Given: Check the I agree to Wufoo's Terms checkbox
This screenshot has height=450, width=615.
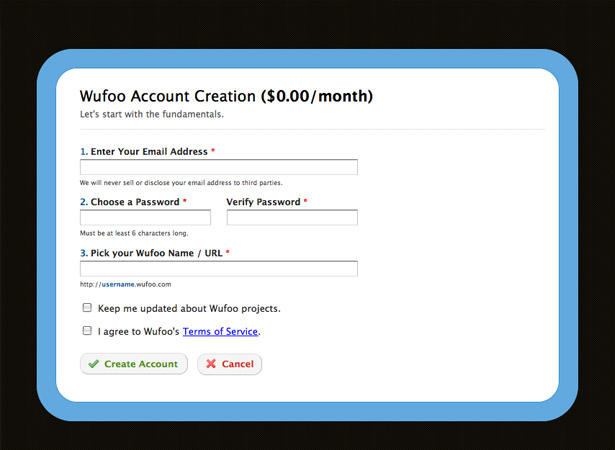Looking at the screenshot, I should click(87, 331).
